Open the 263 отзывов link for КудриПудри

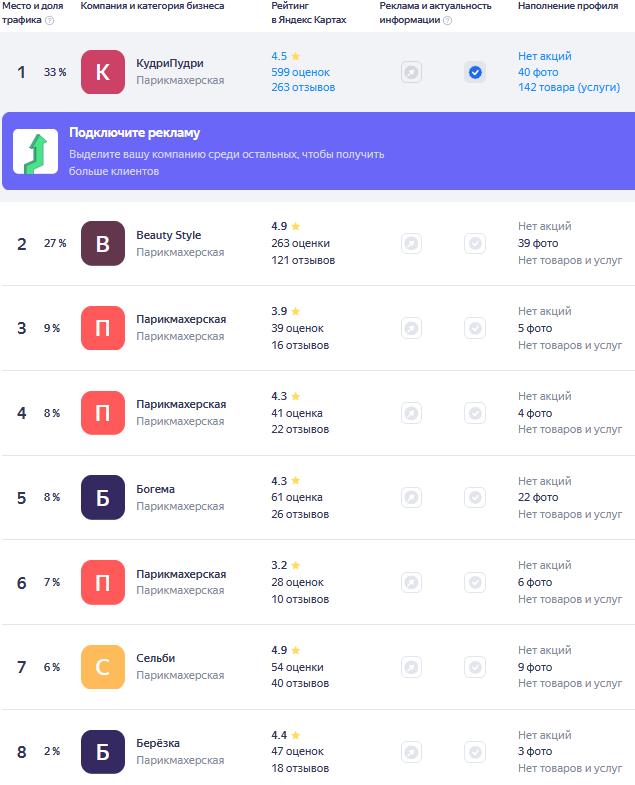303,87
